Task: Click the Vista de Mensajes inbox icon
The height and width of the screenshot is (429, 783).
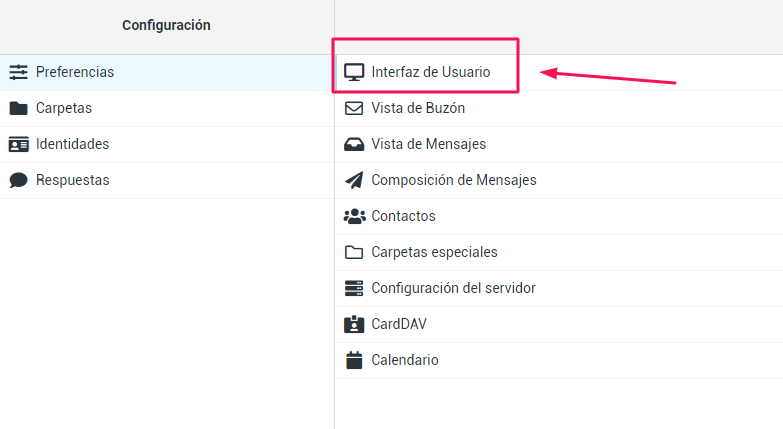Action: pos(353,144)
